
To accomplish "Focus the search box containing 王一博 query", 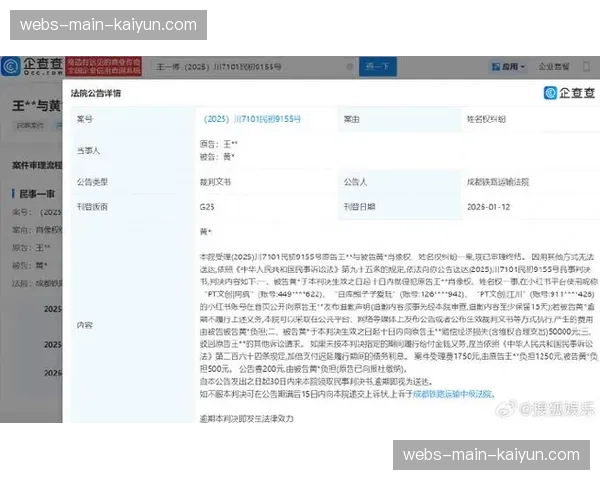I will [x=253, y=67].
